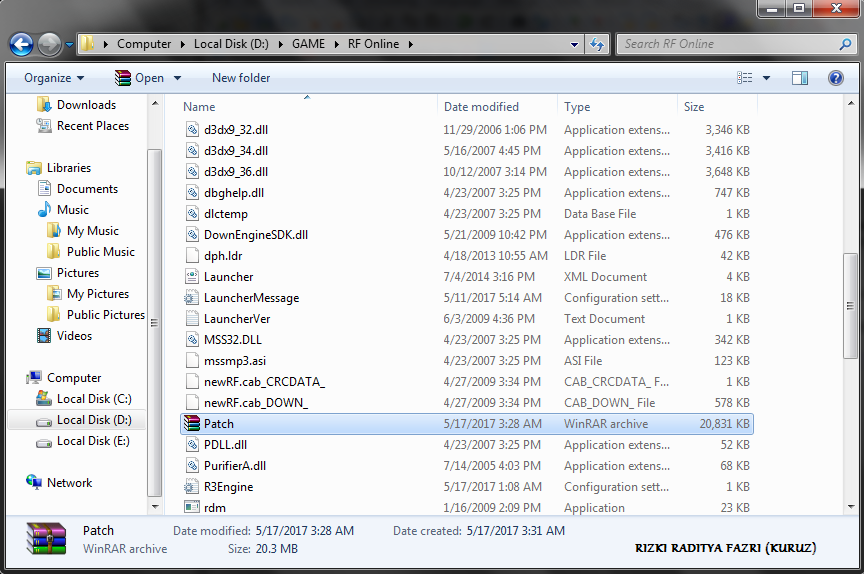Select My Pictures in the sidebar
This screenshot has height=574, width=864.
pyautogui.click(x=98, y=294)
